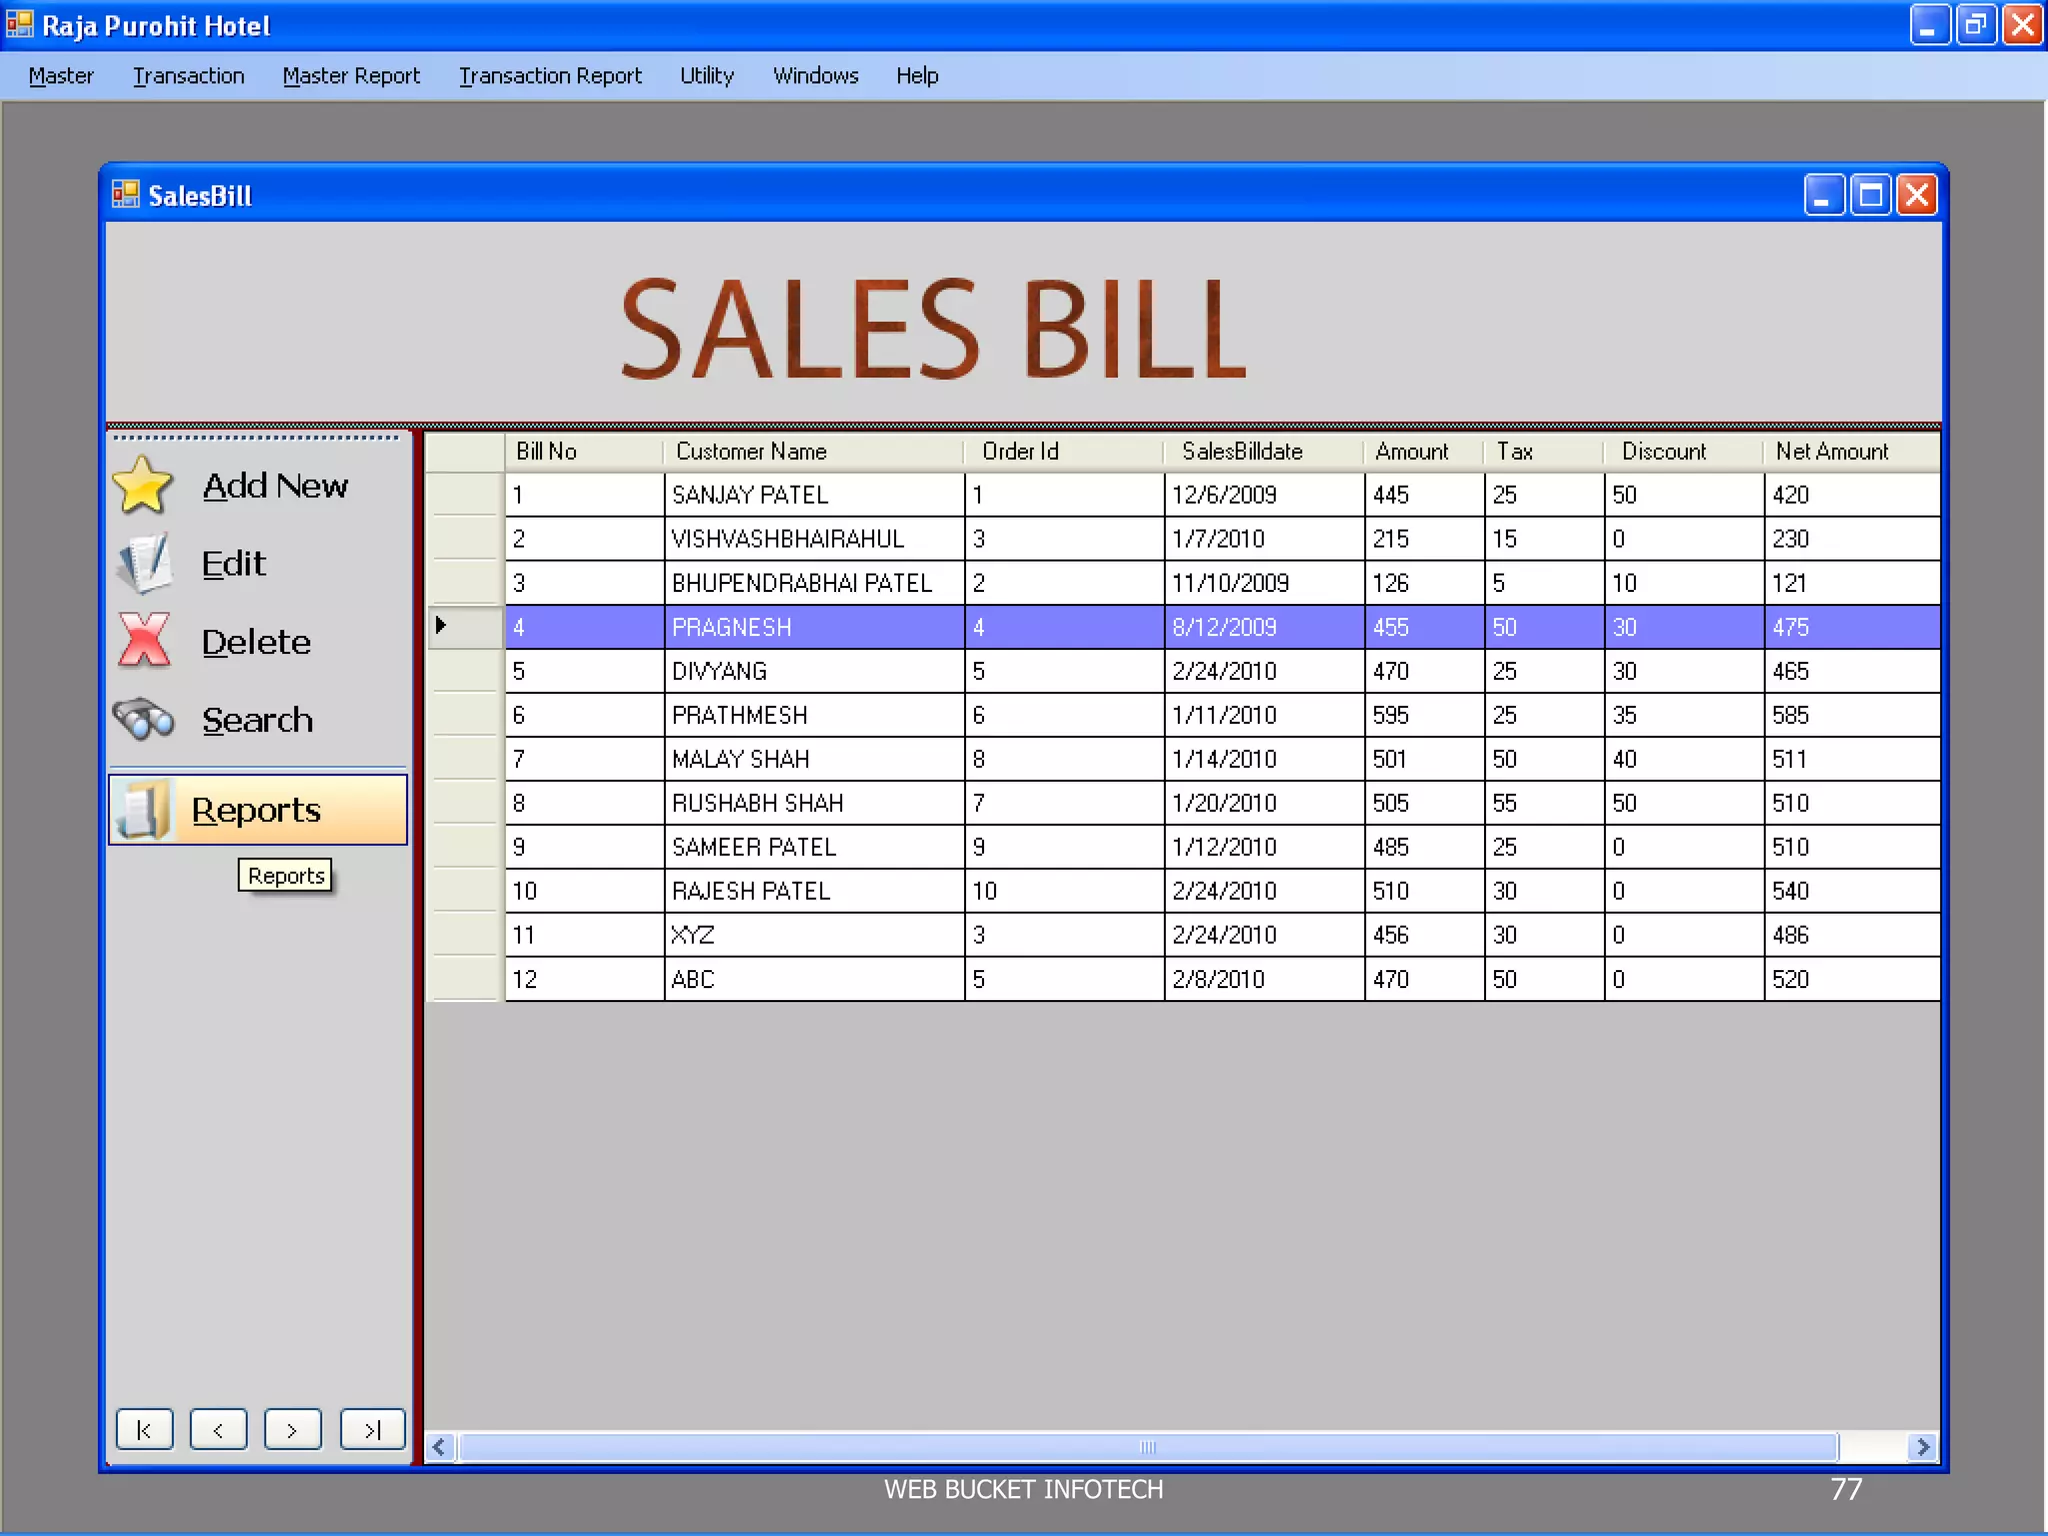Minimize the SalesBill child window
Image resolution: width=2048 pixels, height=1536 pixels.
(1824, 194)
